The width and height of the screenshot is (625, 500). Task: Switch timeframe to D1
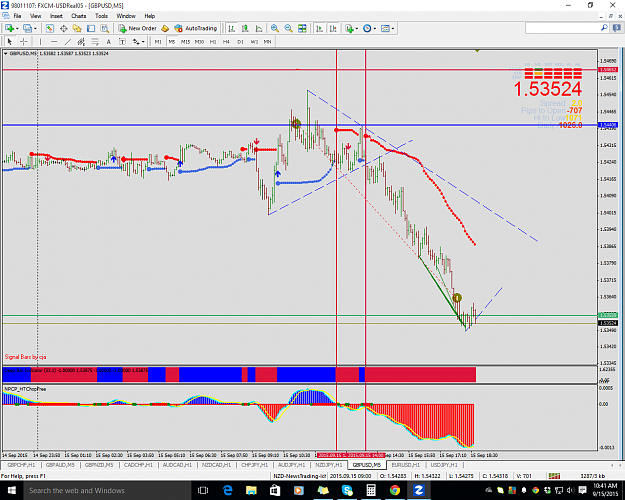click(240, 41)
